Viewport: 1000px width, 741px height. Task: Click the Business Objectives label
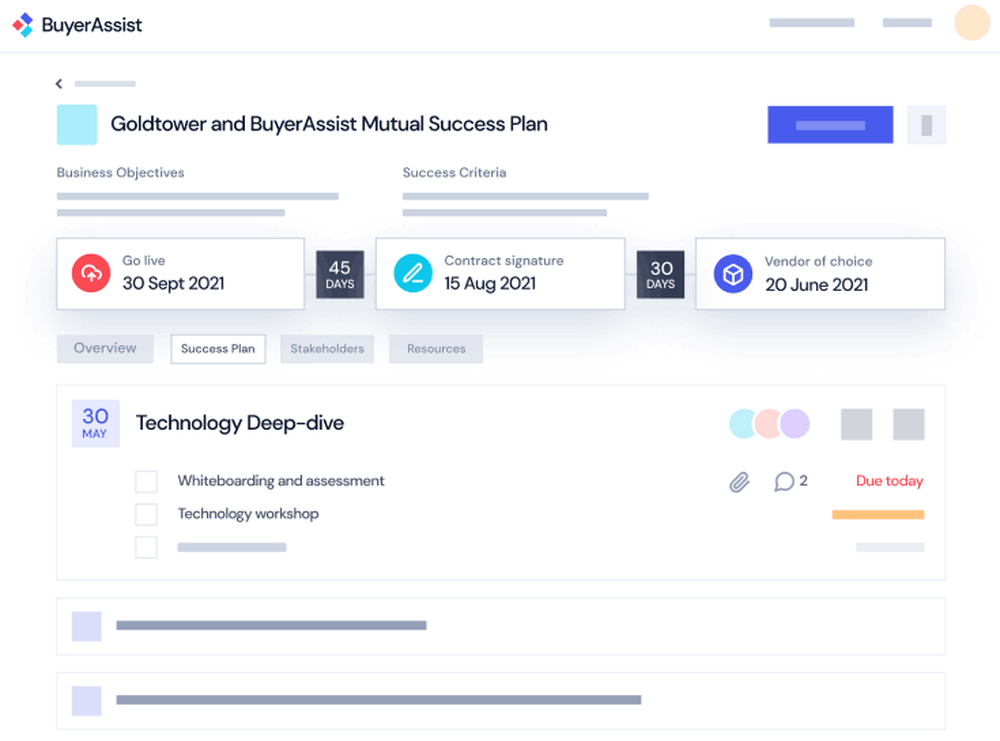121,173
